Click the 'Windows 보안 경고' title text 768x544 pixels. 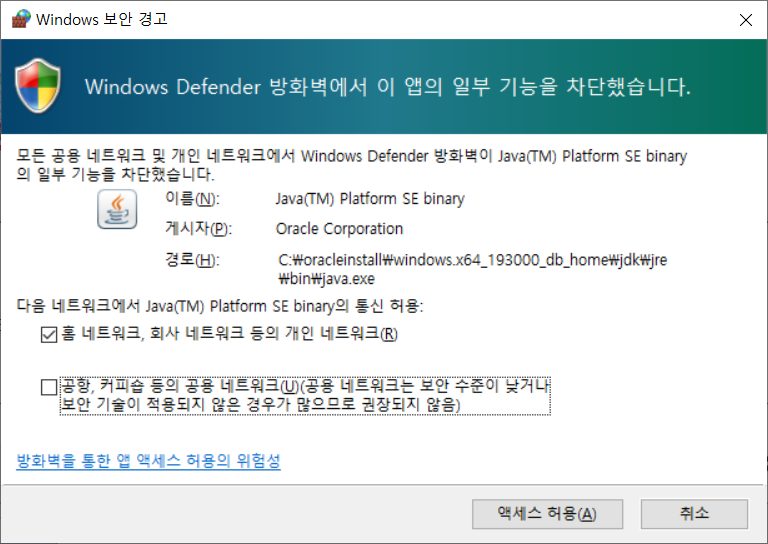[x=102, y=19]
